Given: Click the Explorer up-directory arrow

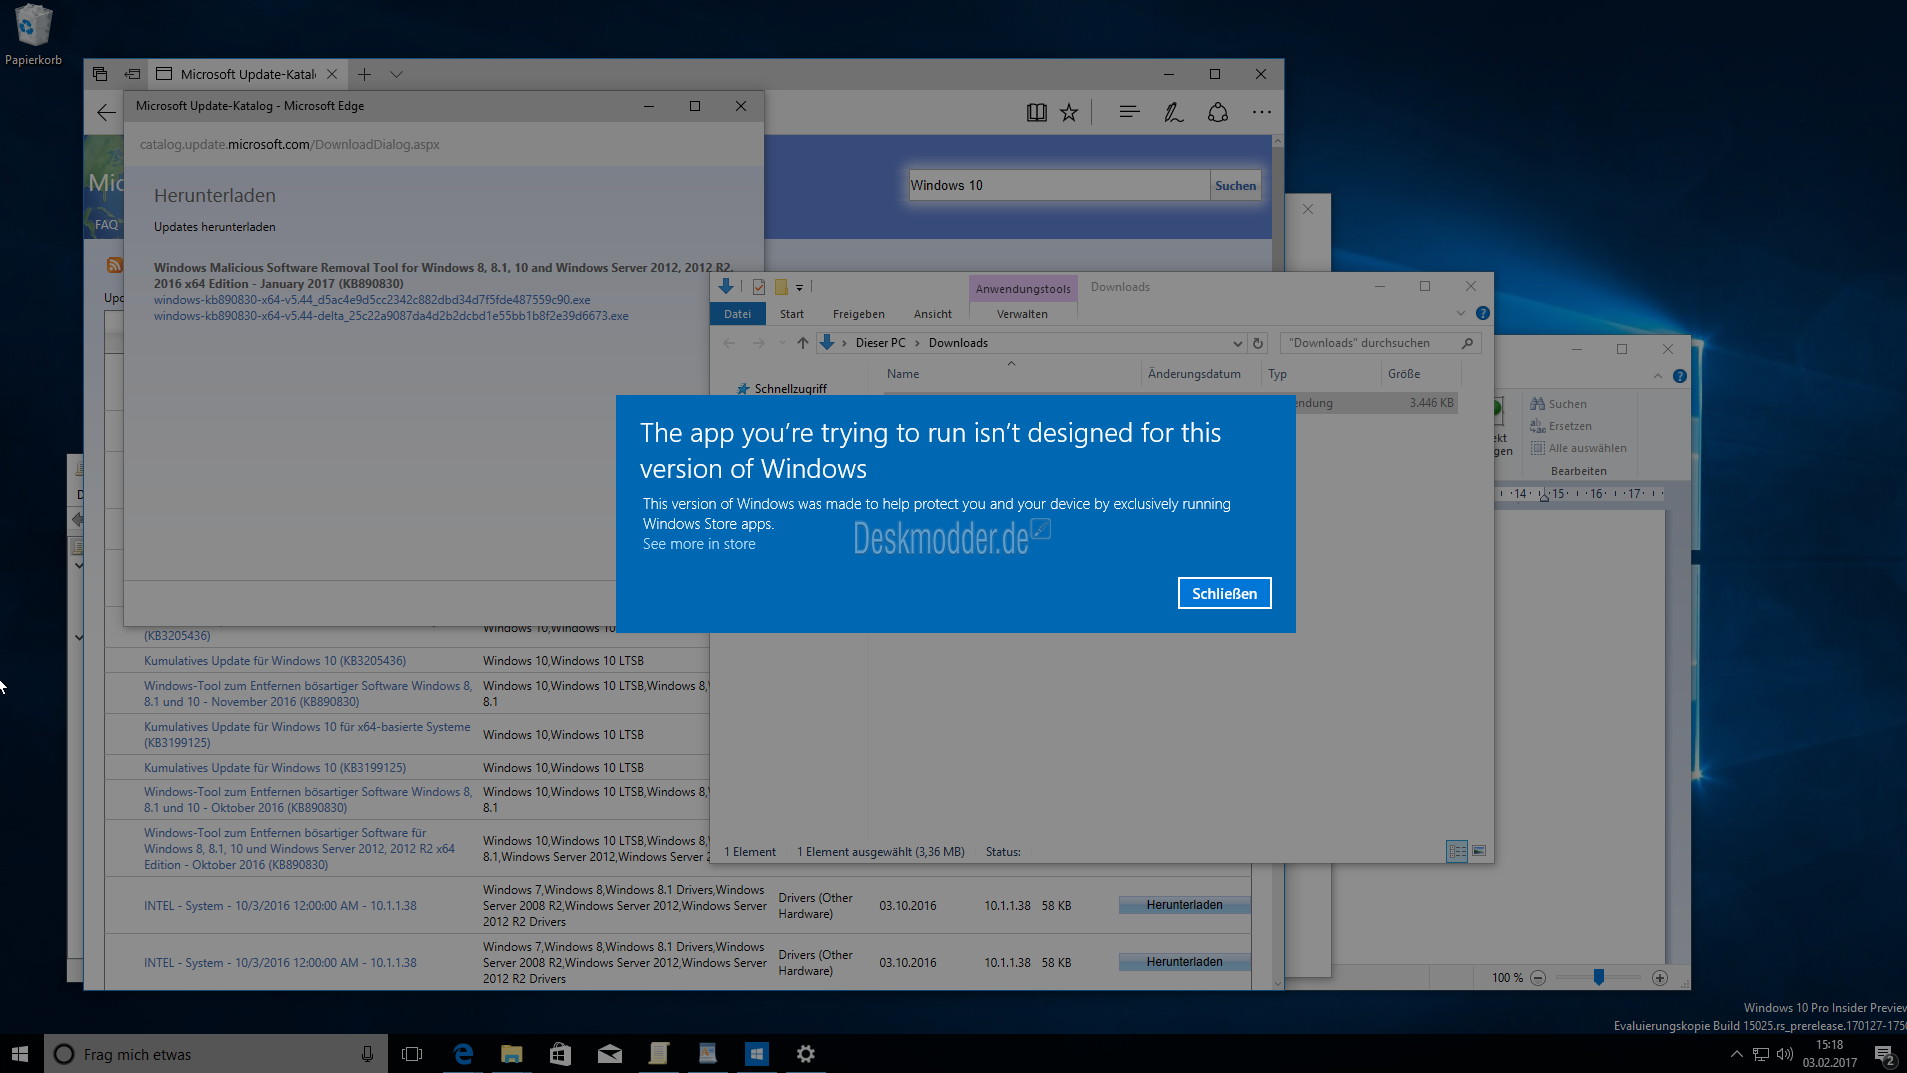Looking at the screenshot, I should [802, 343].
